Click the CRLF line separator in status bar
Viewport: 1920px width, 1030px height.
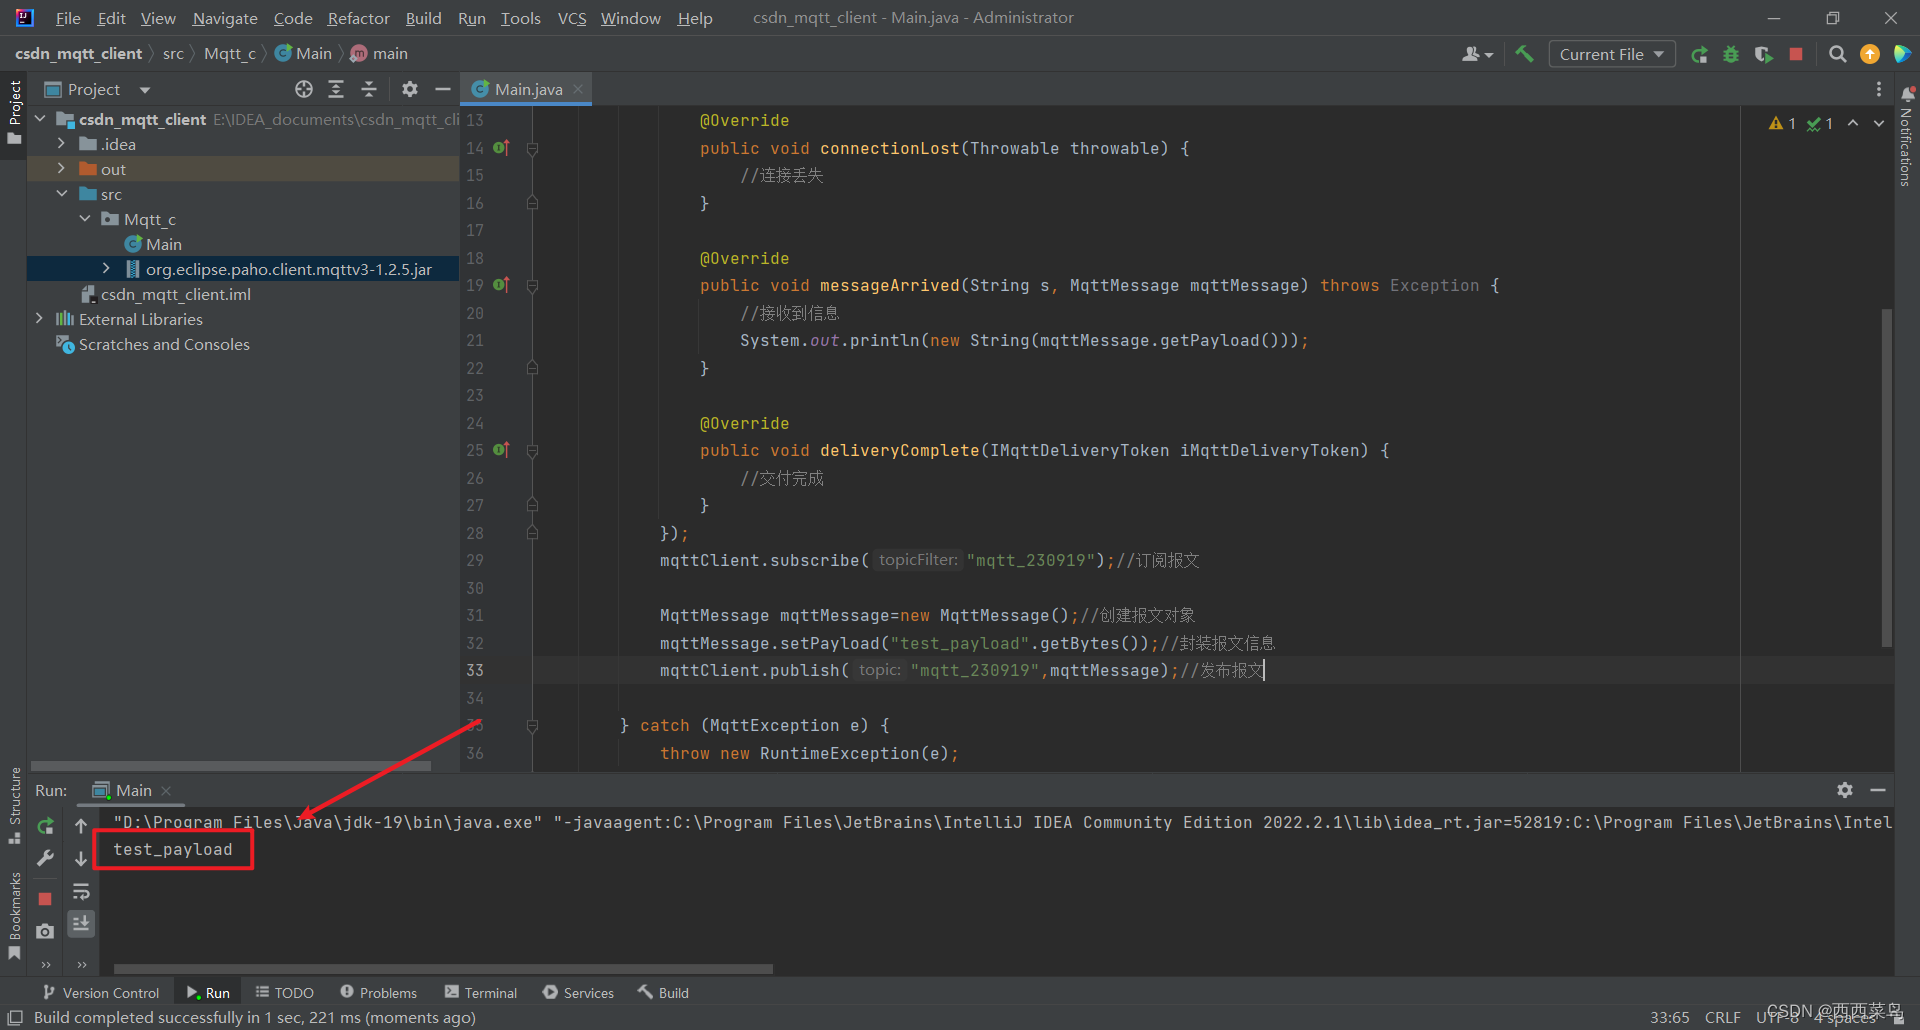click(x=1722, y=1017)
